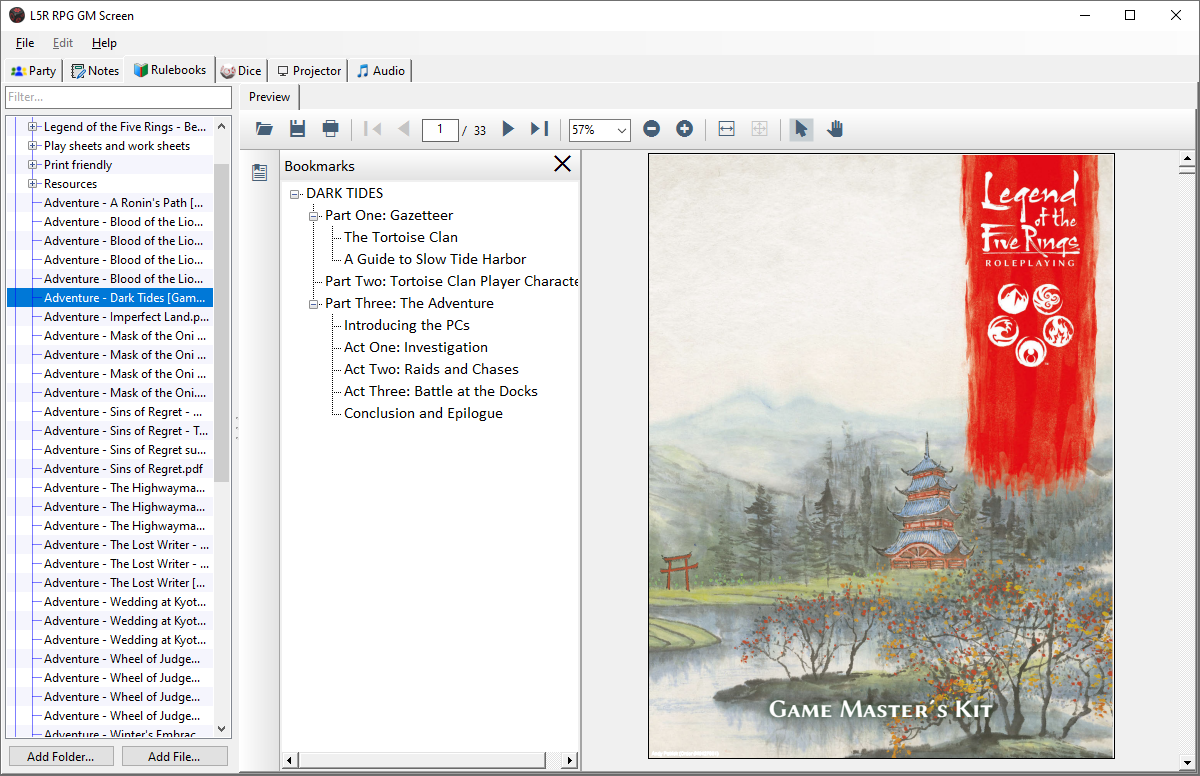
Task: Click the Add Folder... button
Action: click(60, 757)
